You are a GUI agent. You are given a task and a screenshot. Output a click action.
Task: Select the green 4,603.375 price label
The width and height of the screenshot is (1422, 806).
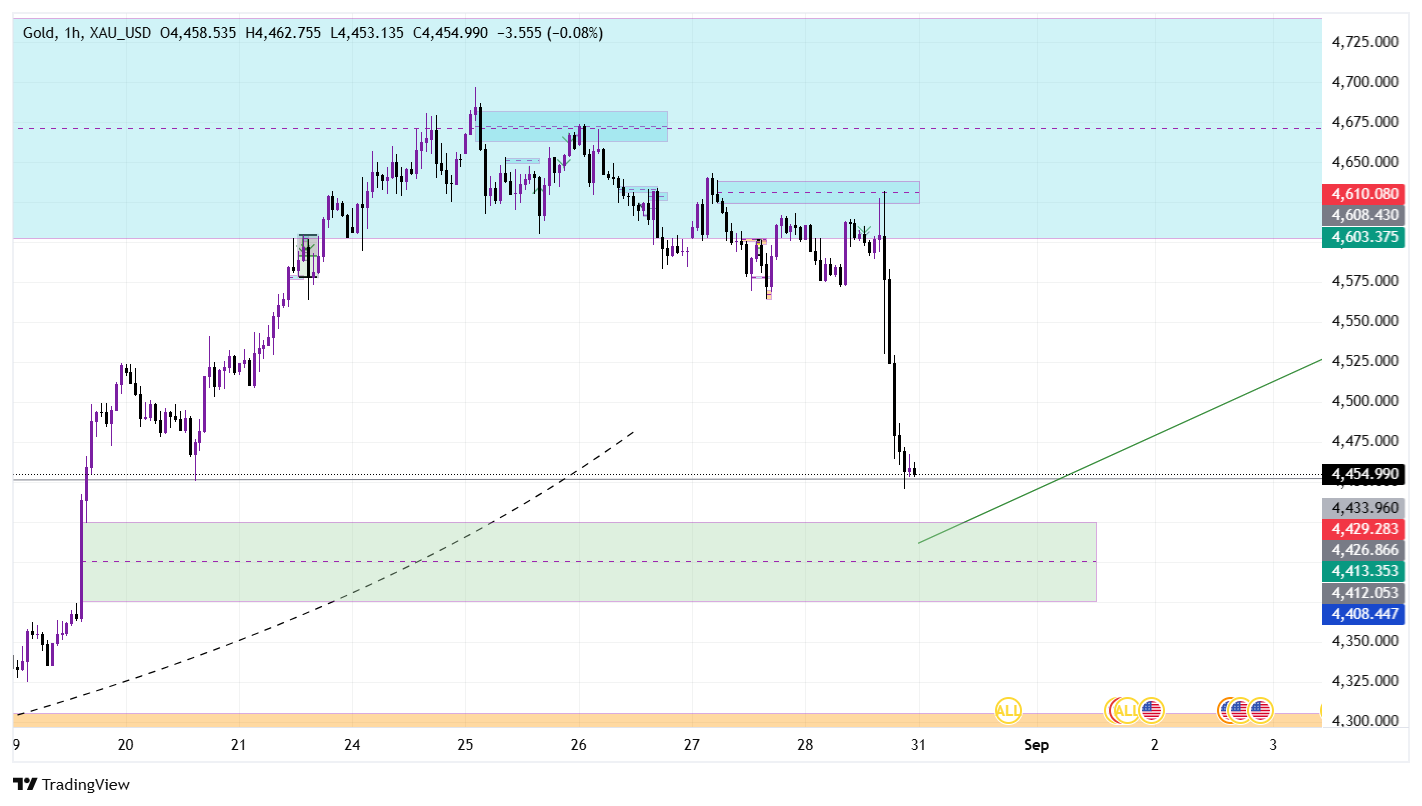(1364, 237)
